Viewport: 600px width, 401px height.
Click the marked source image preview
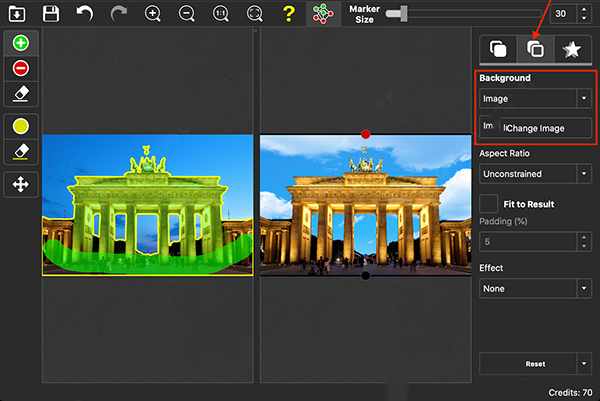[x=147, y=205]
